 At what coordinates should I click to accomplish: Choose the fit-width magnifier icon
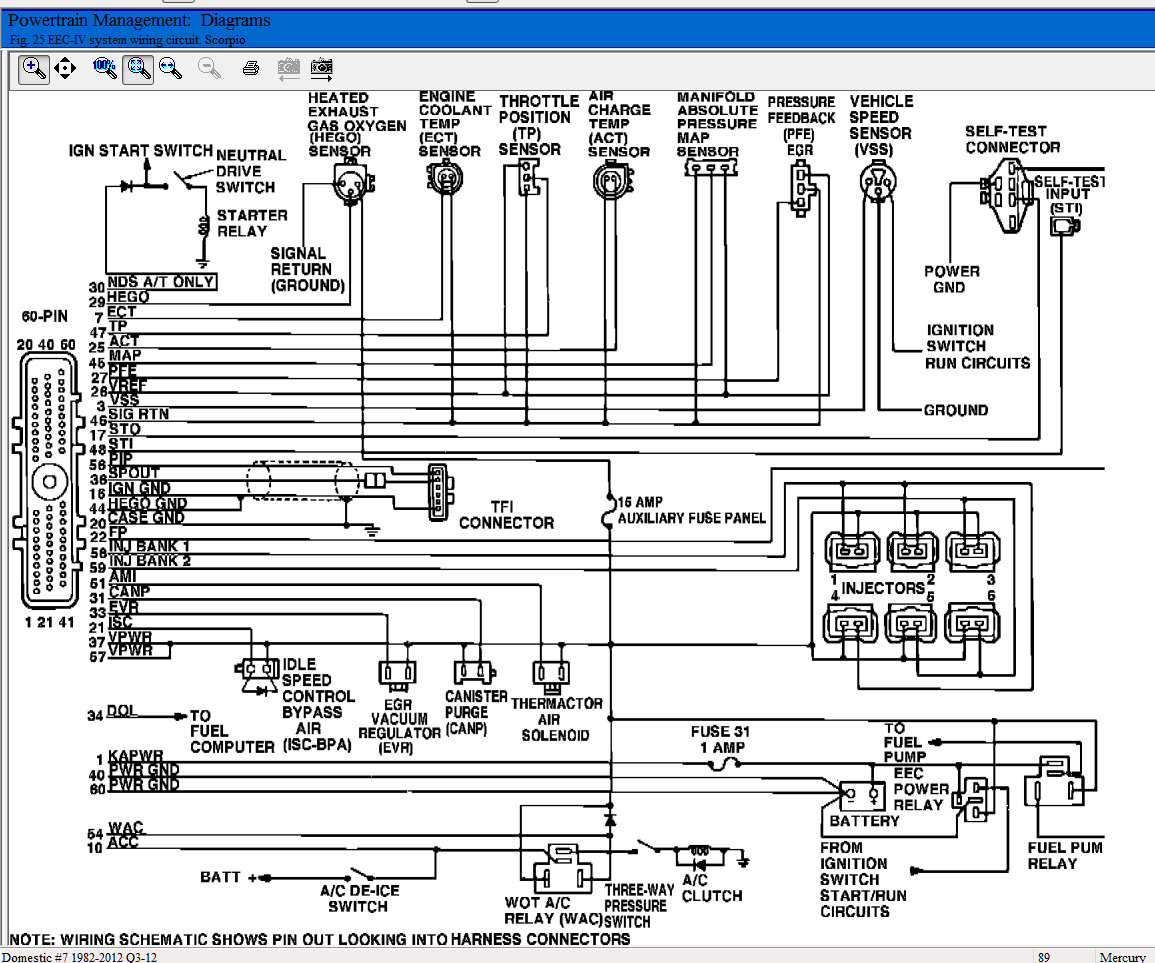pyautogui.click(x=171, y=68)
